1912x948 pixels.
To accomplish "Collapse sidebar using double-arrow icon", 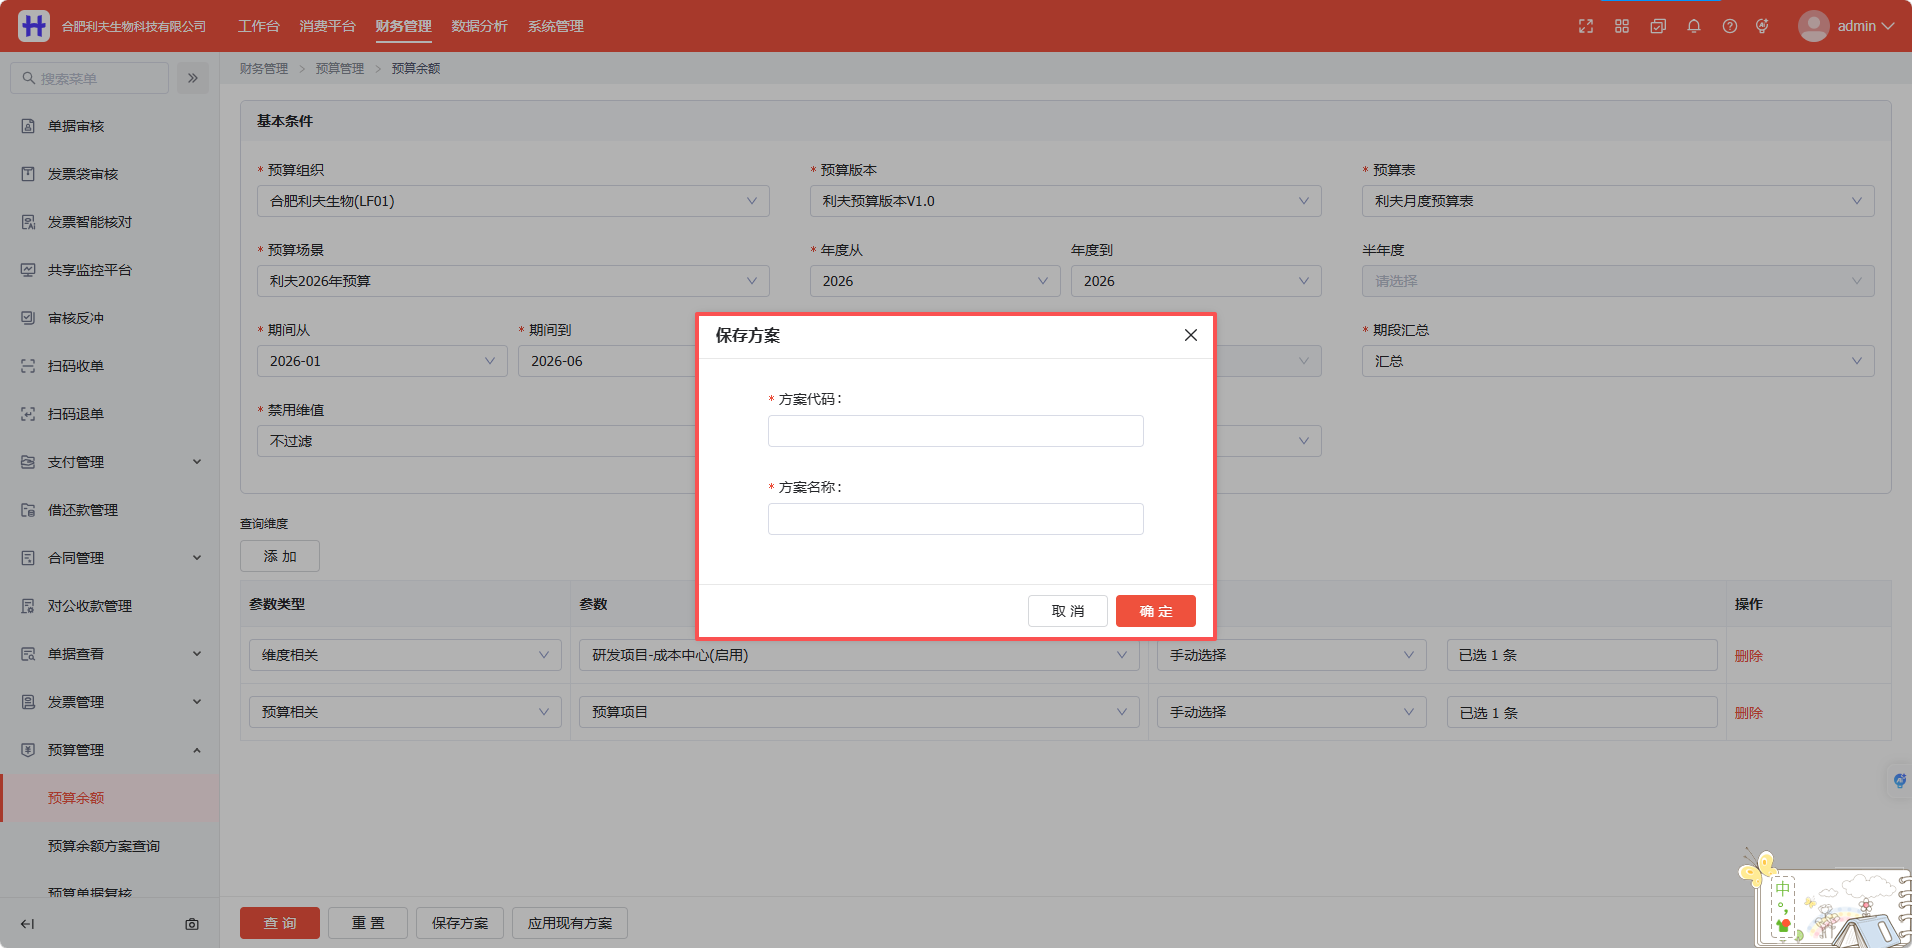I will [193, 78].
